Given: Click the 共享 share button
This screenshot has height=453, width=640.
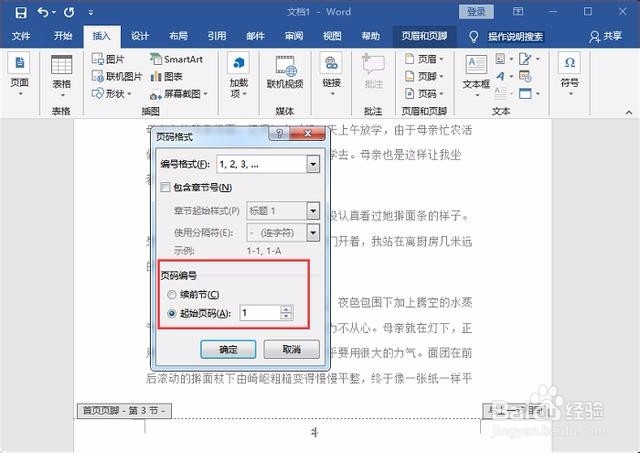Looking at the screenshot, I should pyautogui.click(x=606, y=37).
